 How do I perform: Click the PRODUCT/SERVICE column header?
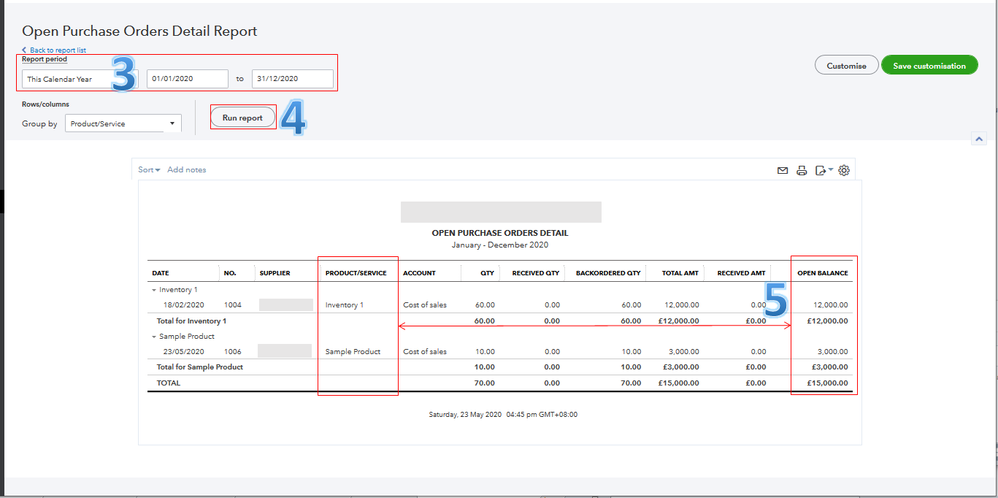coord(356,273)
